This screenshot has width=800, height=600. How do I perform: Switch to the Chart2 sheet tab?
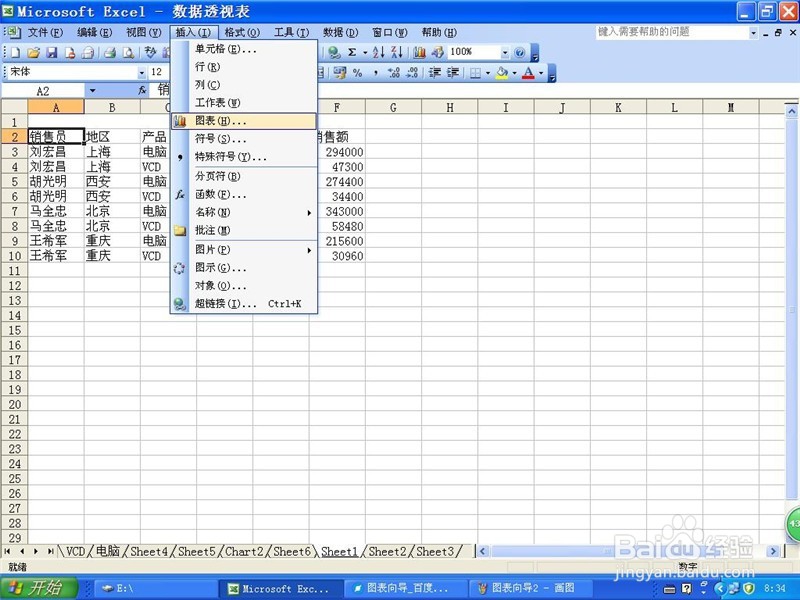(x=244, y=552)
